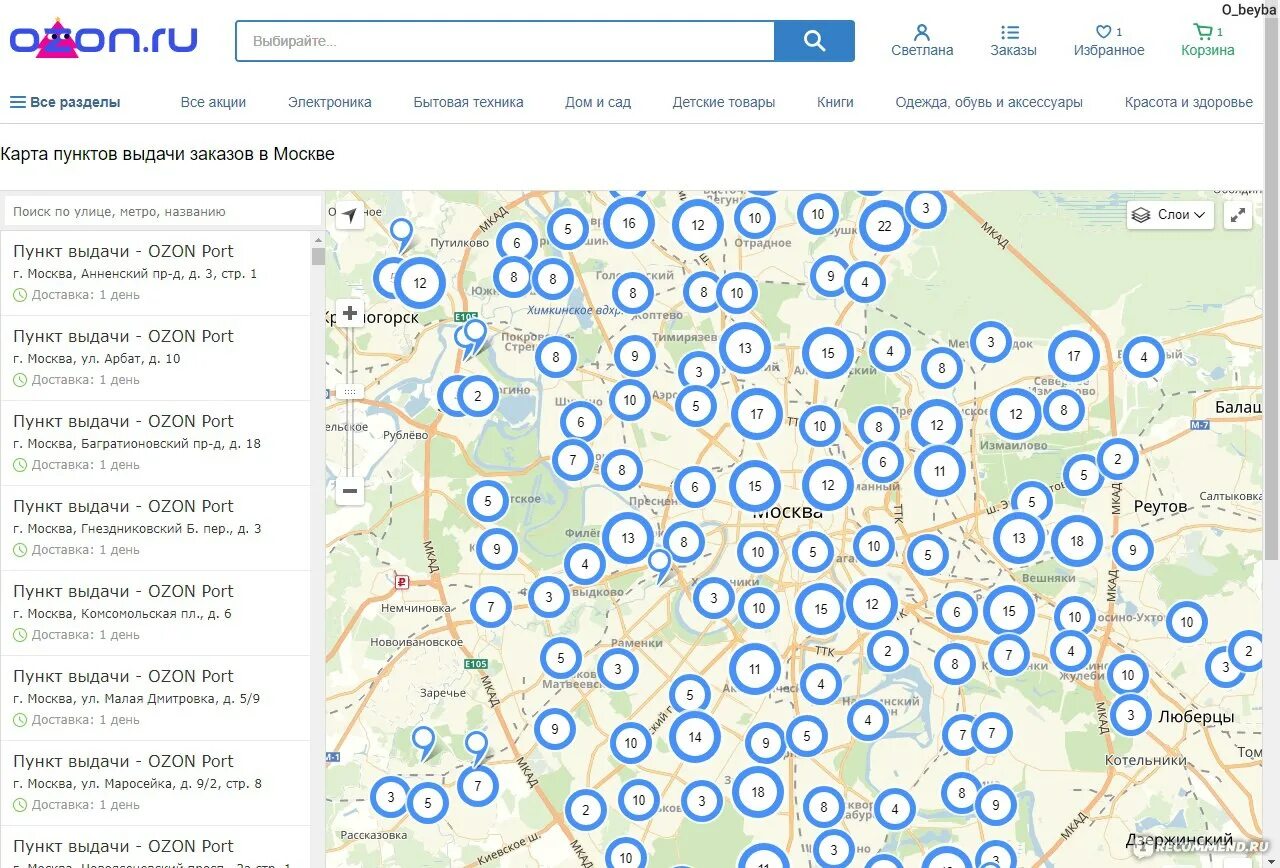Expand map to fullscreen

pos(1238,215)
